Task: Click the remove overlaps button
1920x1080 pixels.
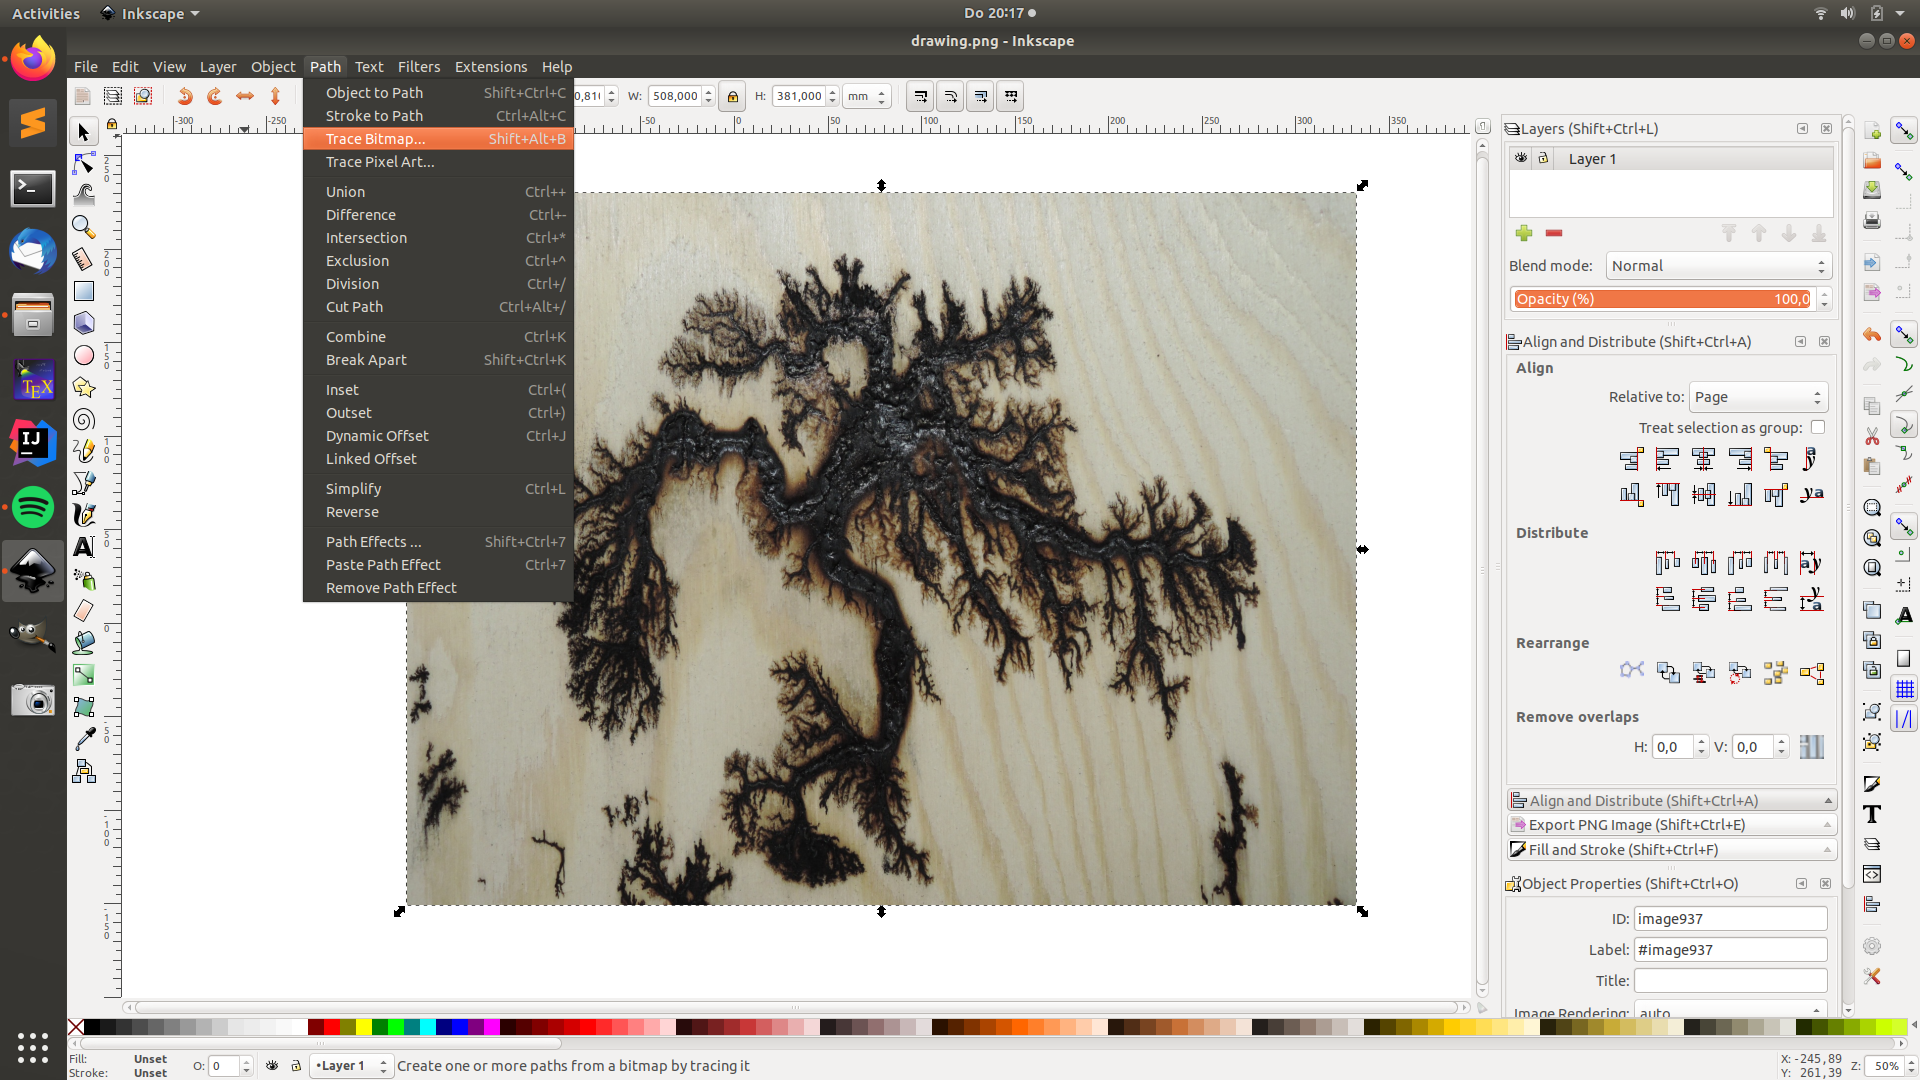Action: (x=1811, y=747)
